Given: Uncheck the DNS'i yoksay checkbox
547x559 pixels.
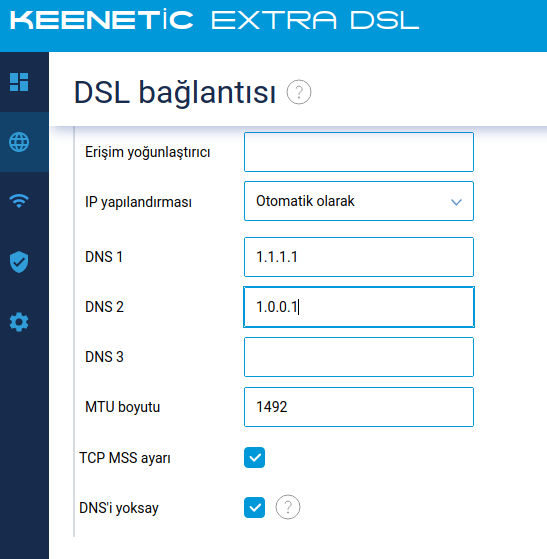Looking at the screenshot, I should [x=255, y=507].
